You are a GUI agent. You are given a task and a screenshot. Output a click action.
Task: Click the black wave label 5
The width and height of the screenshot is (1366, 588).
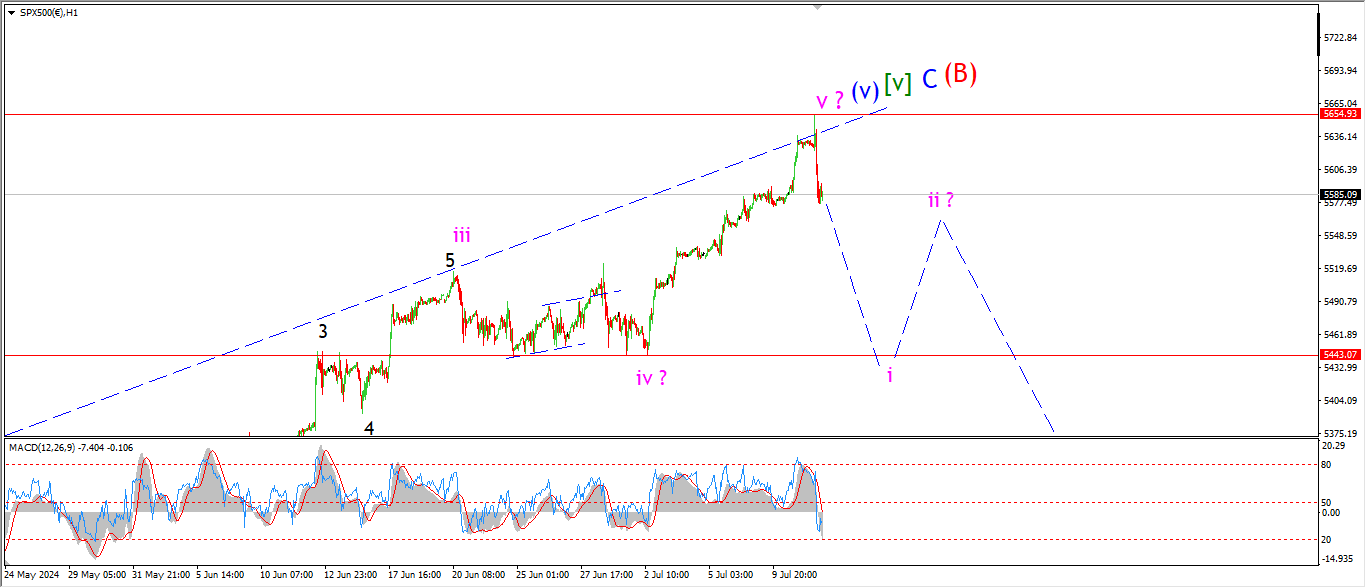pos(450,261)
